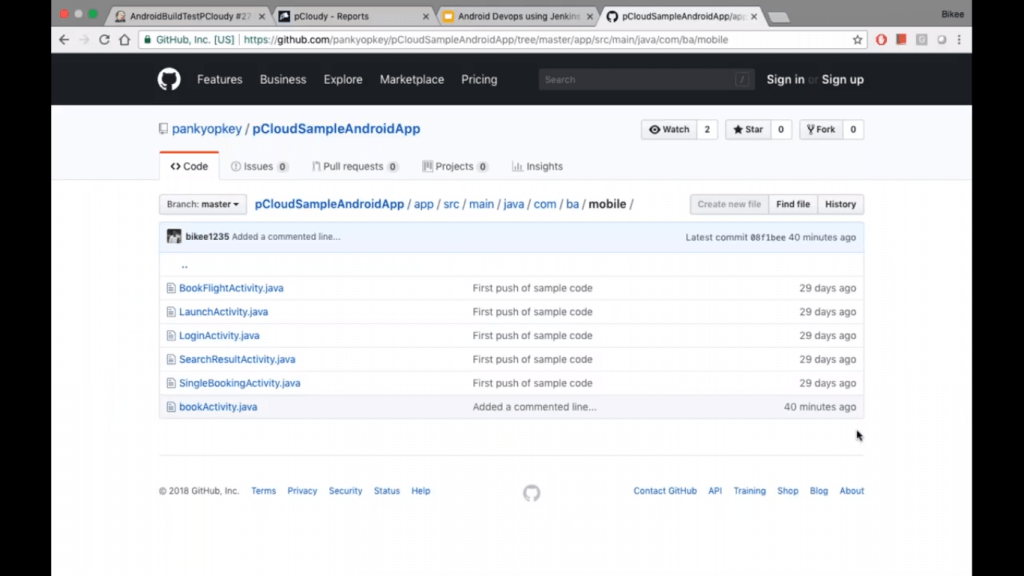The width and height of the screenshot is (1024, 576).
Task: Watch the repository
Action: click(x=669, y=129)
